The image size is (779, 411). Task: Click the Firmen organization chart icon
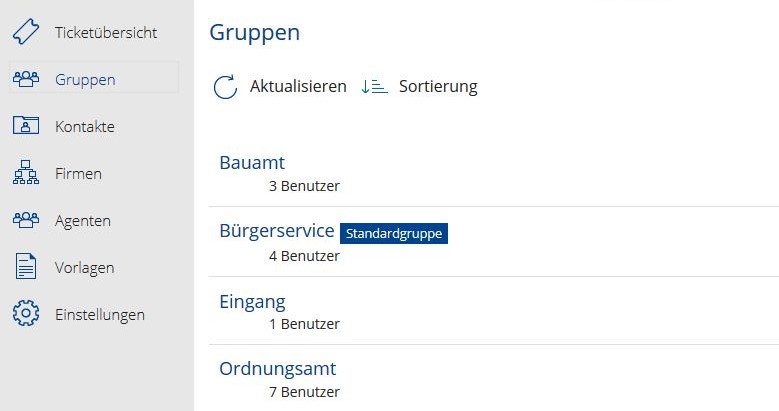[26, 172]
